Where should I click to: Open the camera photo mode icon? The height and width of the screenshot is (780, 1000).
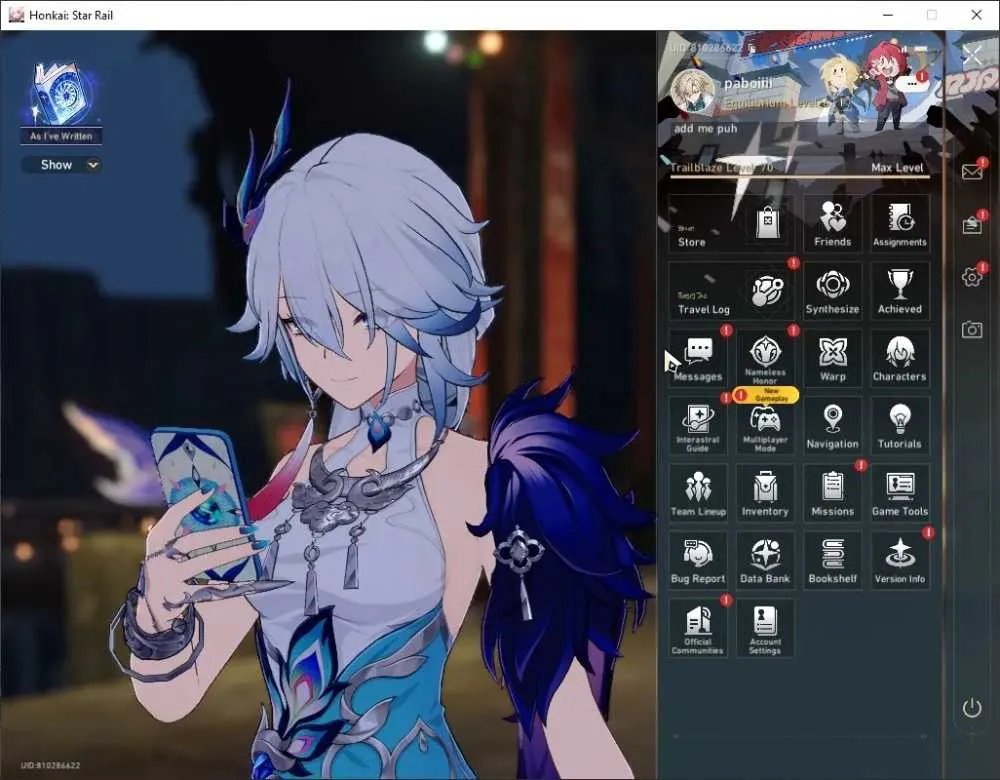pos(972,329)
